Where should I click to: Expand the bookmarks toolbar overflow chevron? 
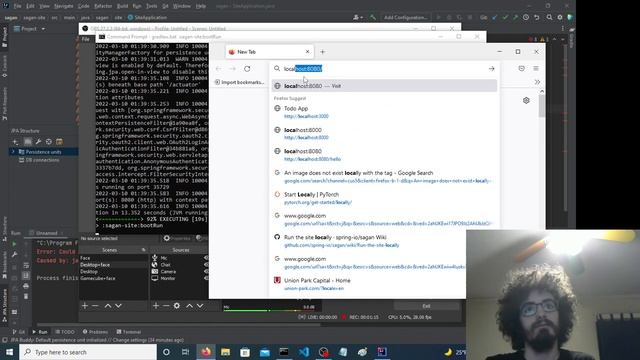(x=537, y=82)
